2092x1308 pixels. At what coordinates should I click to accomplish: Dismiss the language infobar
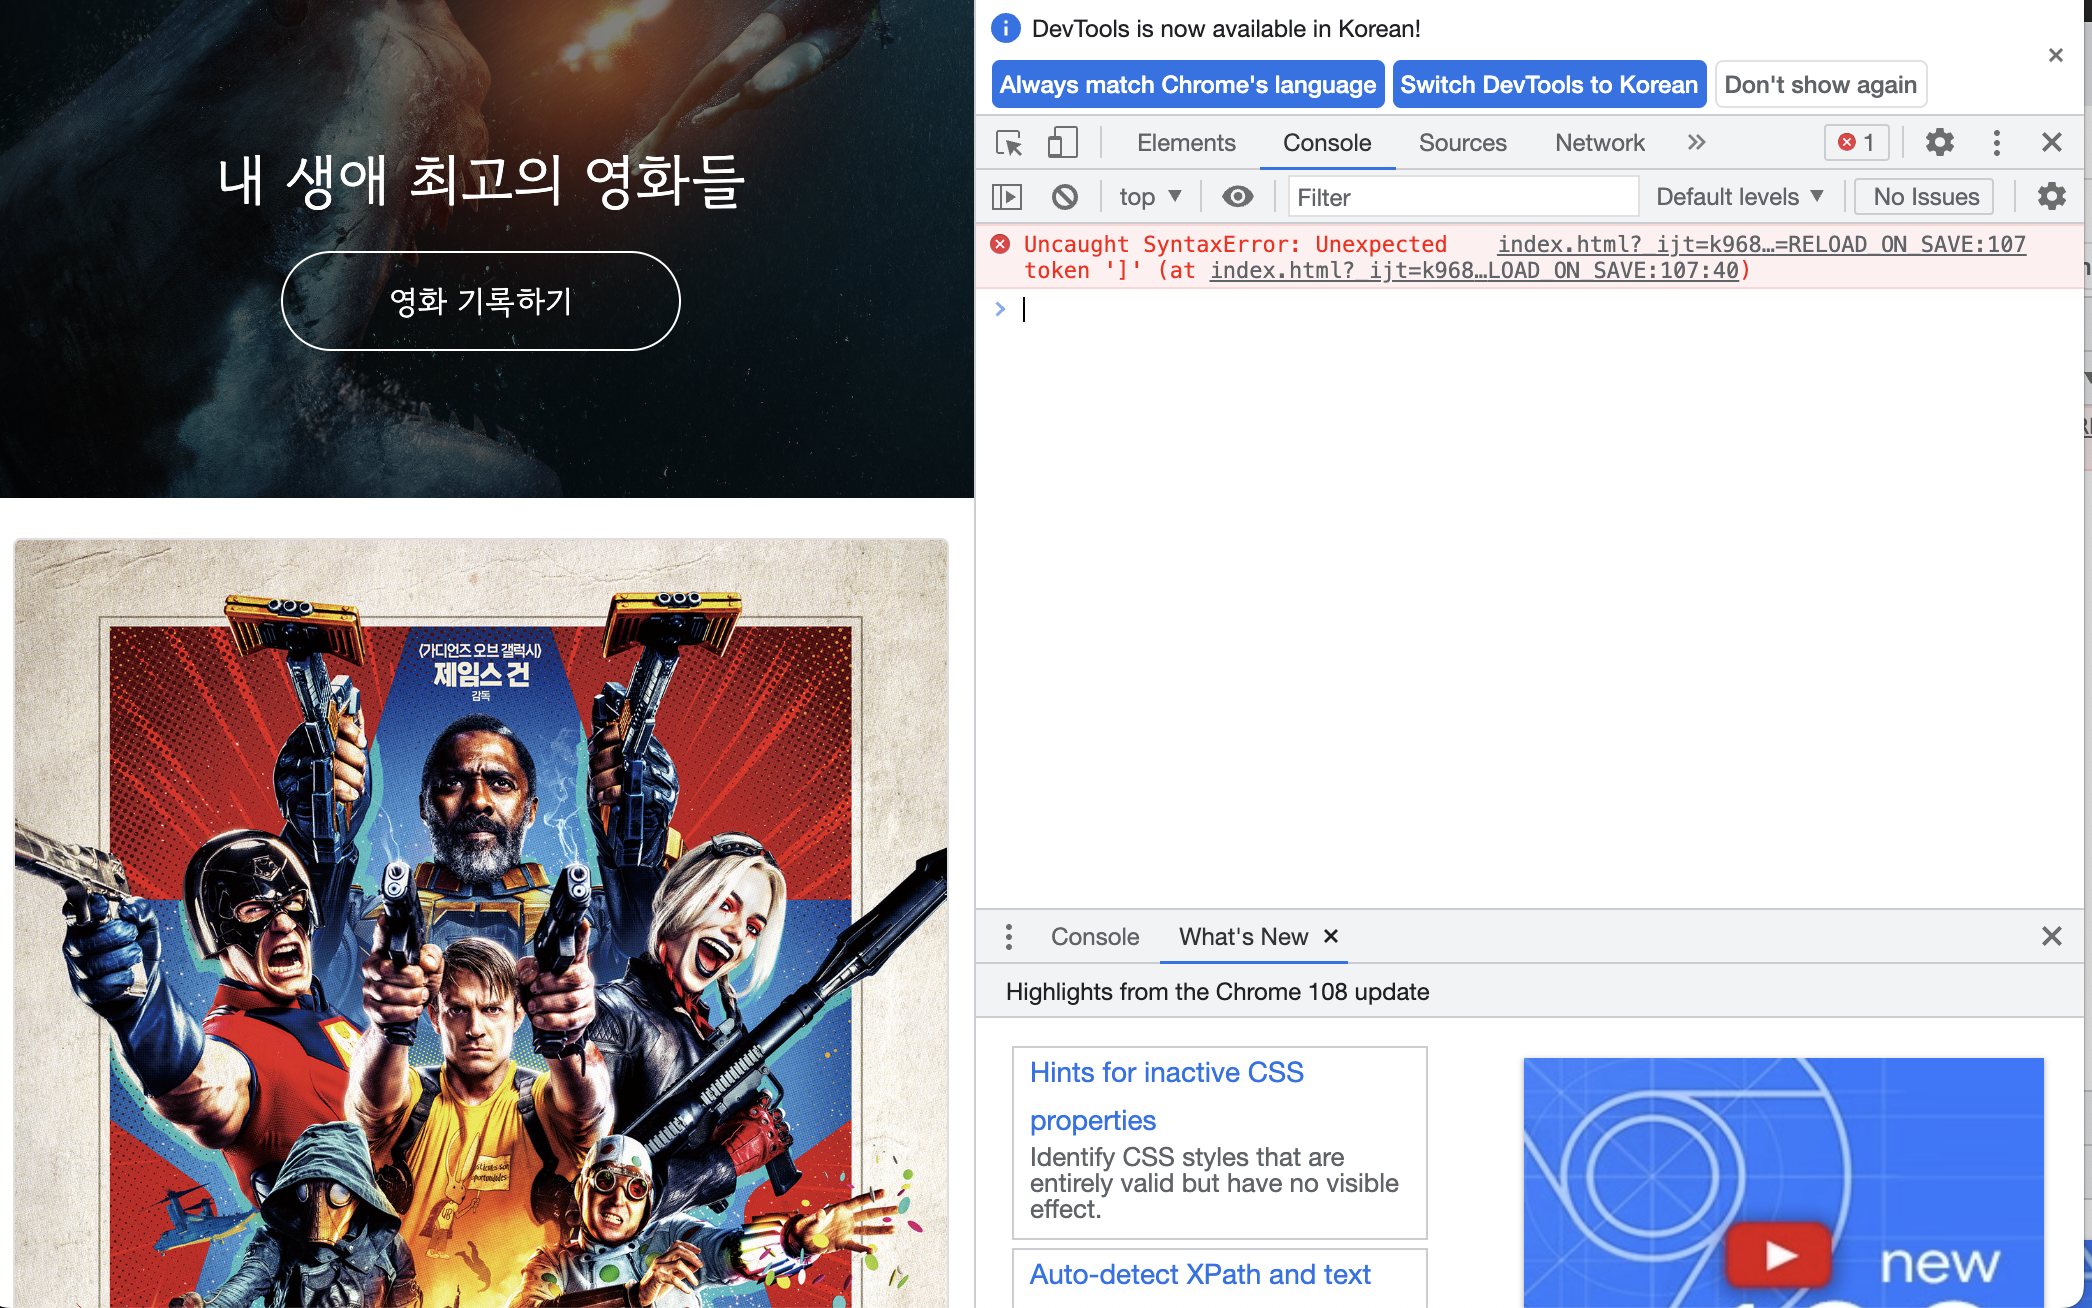[x=2055, y=56]
